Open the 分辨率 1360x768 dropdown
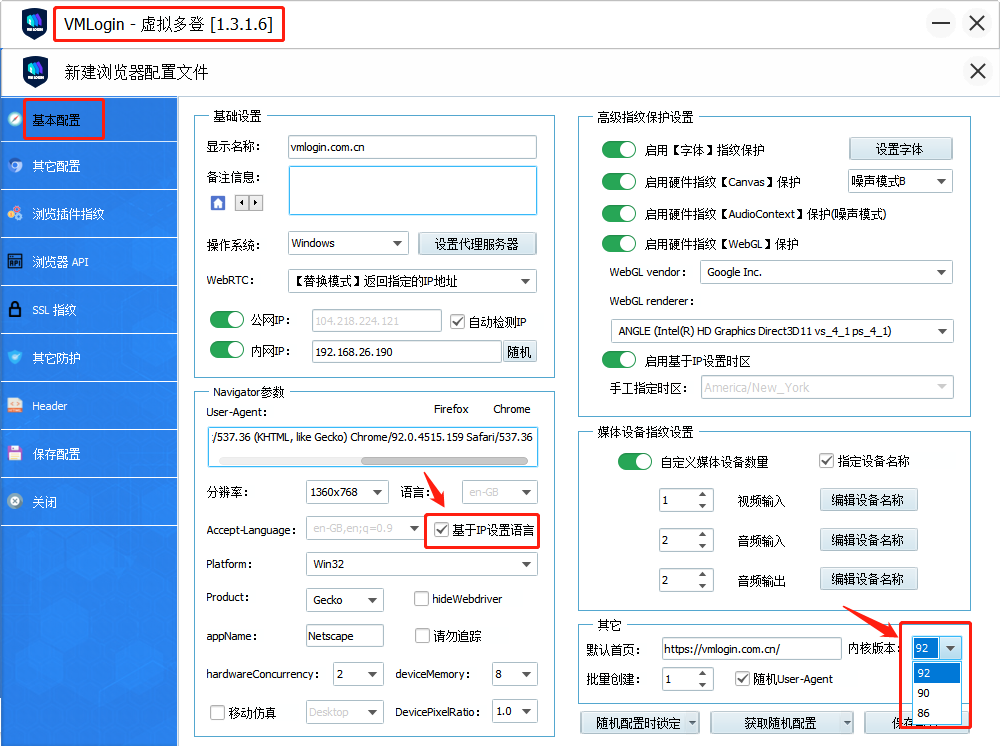The height and width of the screenshot is (746, 1000). [347, 492]
